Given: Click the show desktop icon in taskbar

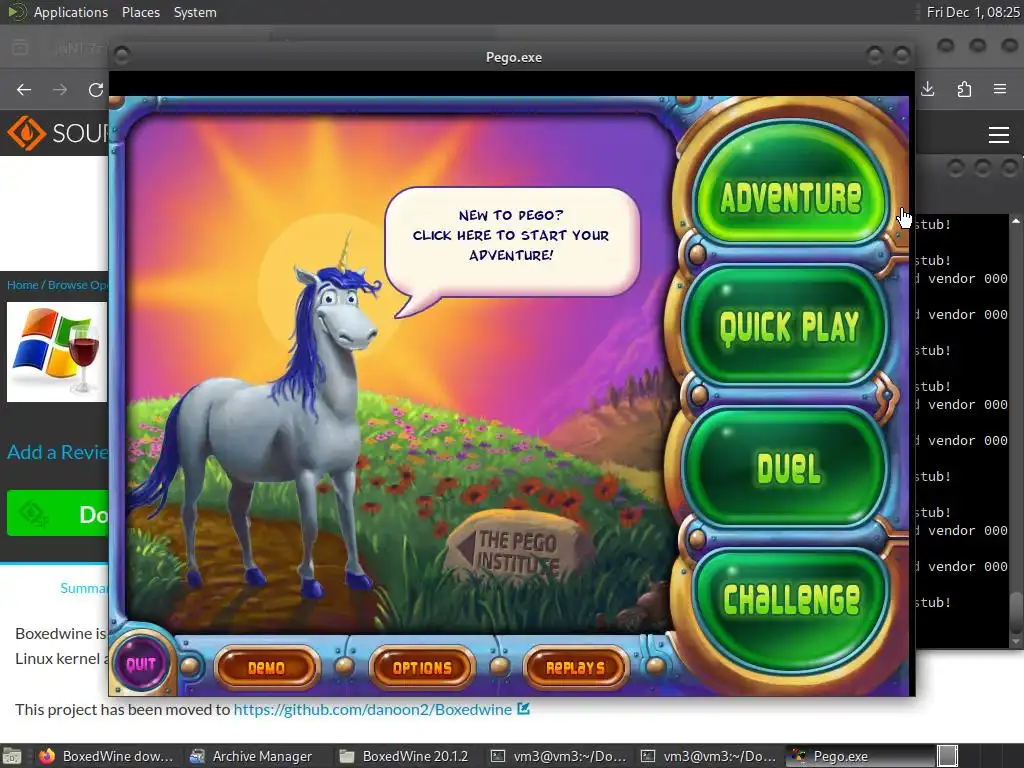Looking at the screenshot, I should [12, 756].
